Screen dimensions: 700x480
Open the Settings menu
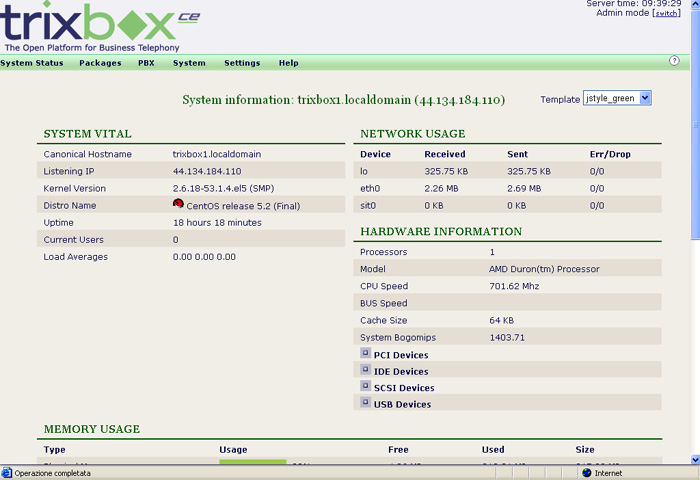click(242, 63)
